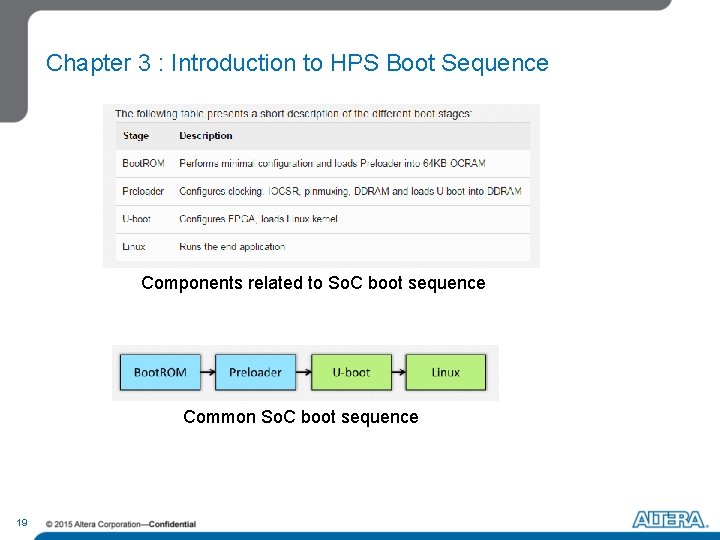Click 'Components related to SoC boot sequence' caption
The height and width of the screenshot is (540, 720).
(313, 283)
